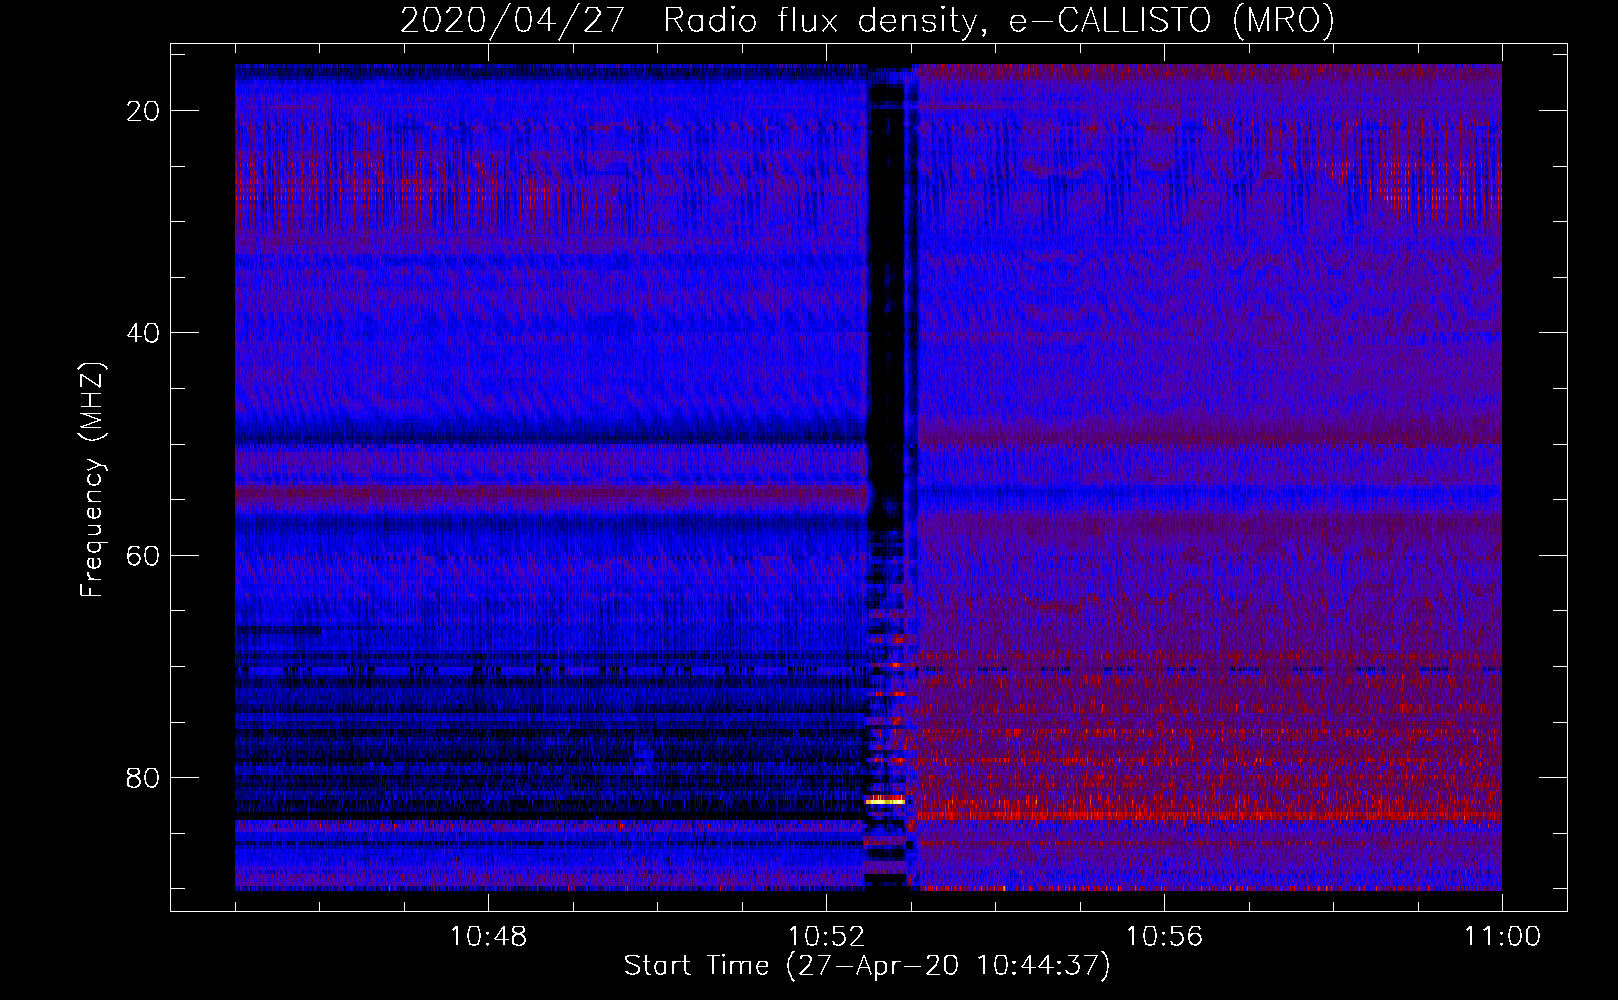
Task: Click the 80 frequency tick label
Action: pos(143,778)
